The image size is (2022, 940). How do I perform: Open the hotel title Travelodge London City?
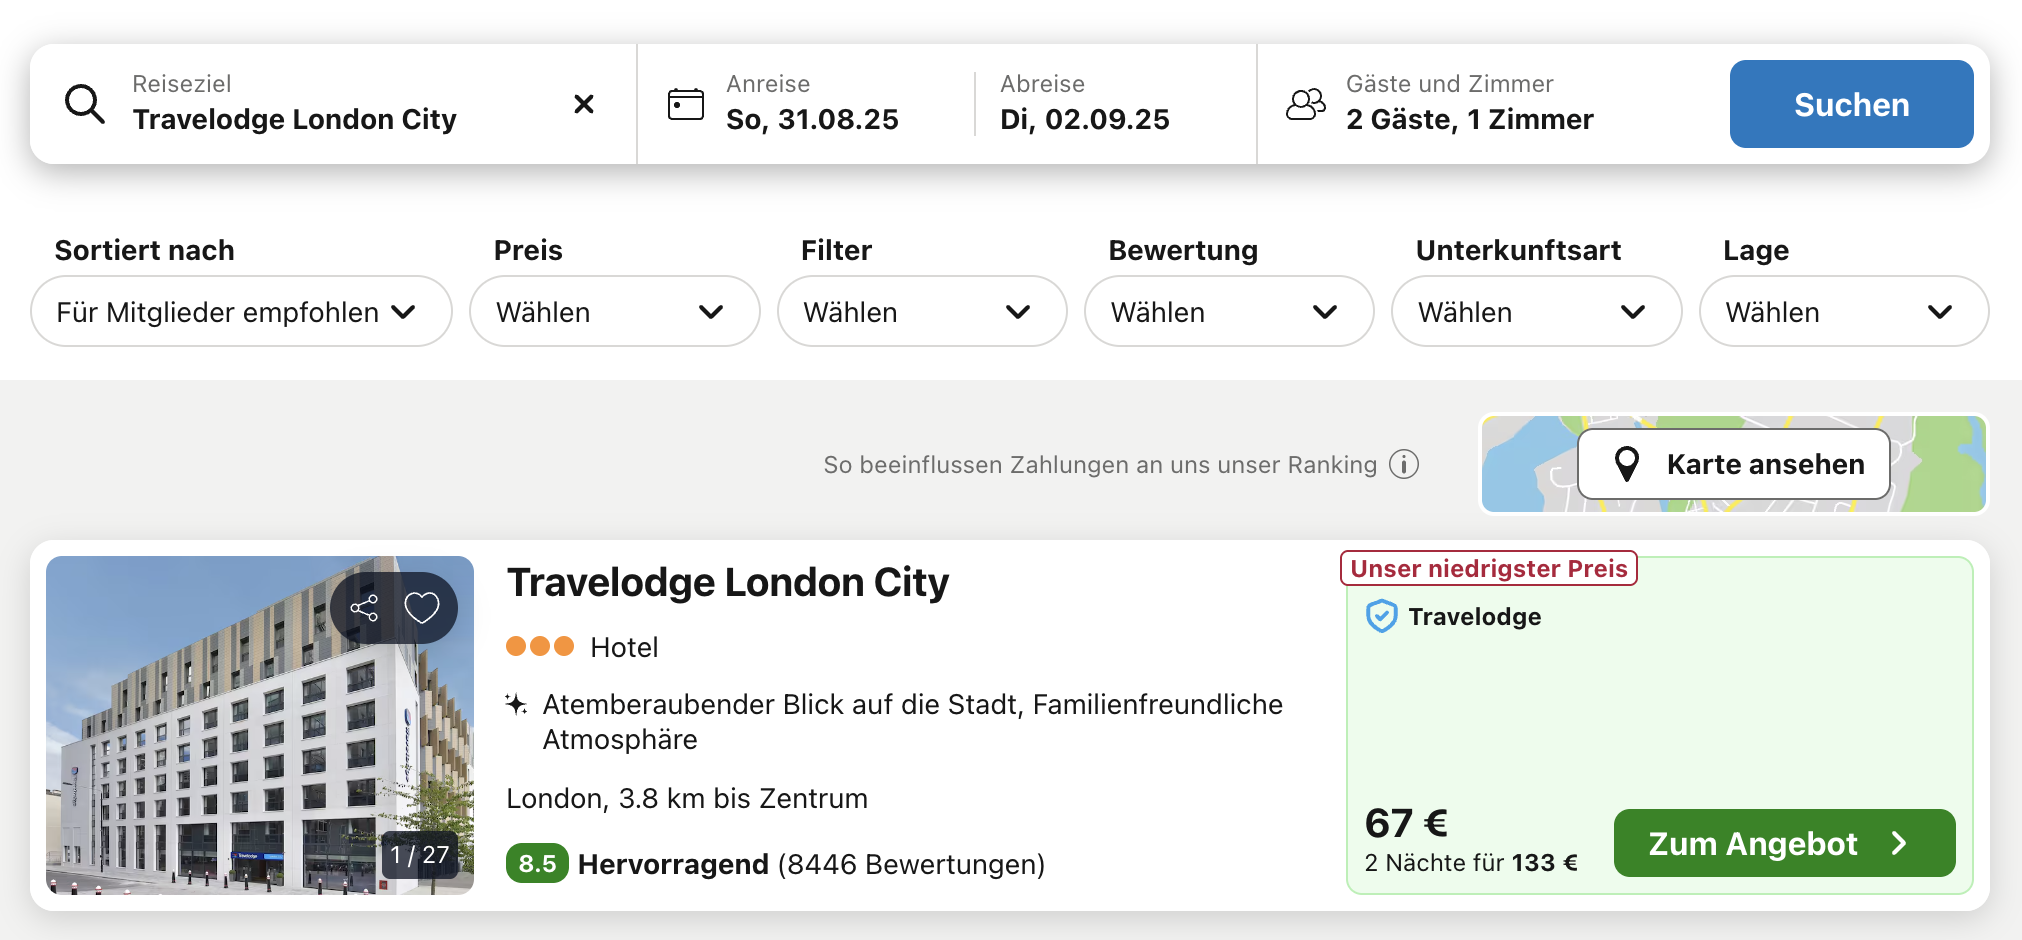pos(728,582)
